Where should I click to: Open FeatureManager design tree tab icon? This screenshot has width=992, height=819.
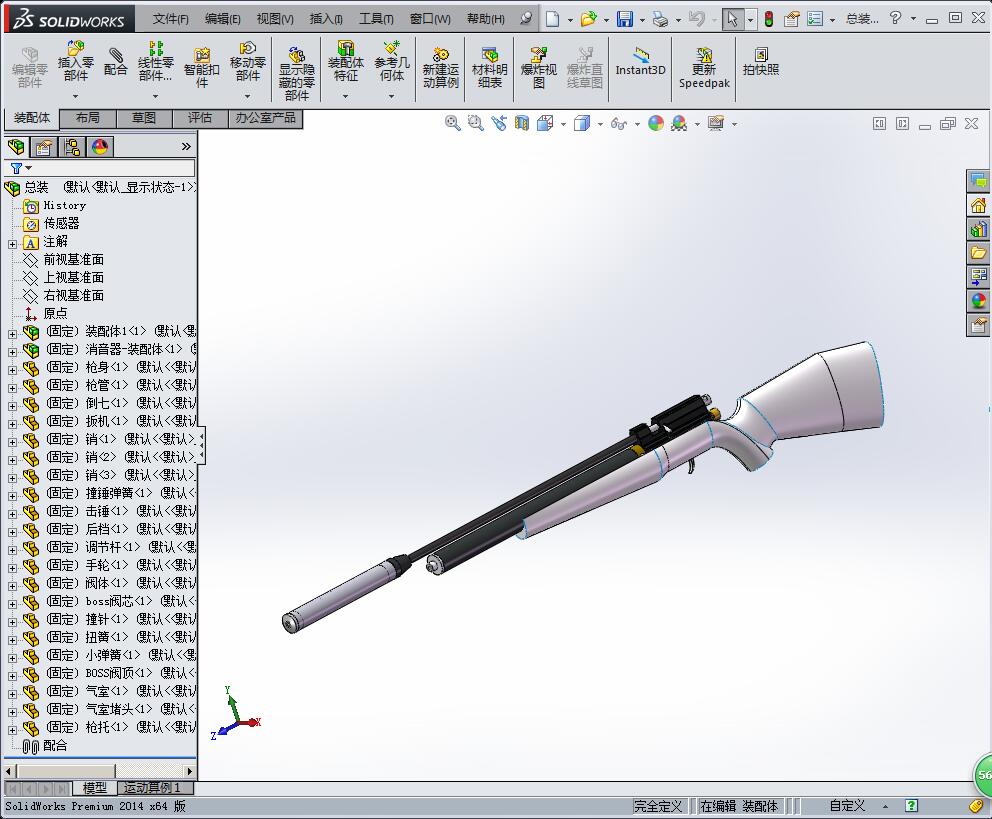pos(16,147)
